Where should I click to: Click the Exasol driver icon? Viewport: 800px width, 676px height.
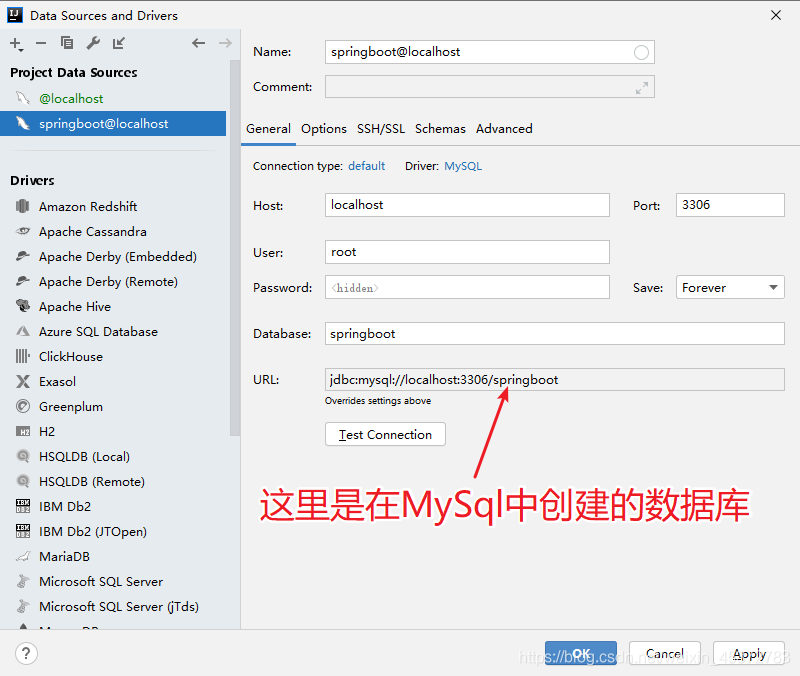(x=22, y=381)
